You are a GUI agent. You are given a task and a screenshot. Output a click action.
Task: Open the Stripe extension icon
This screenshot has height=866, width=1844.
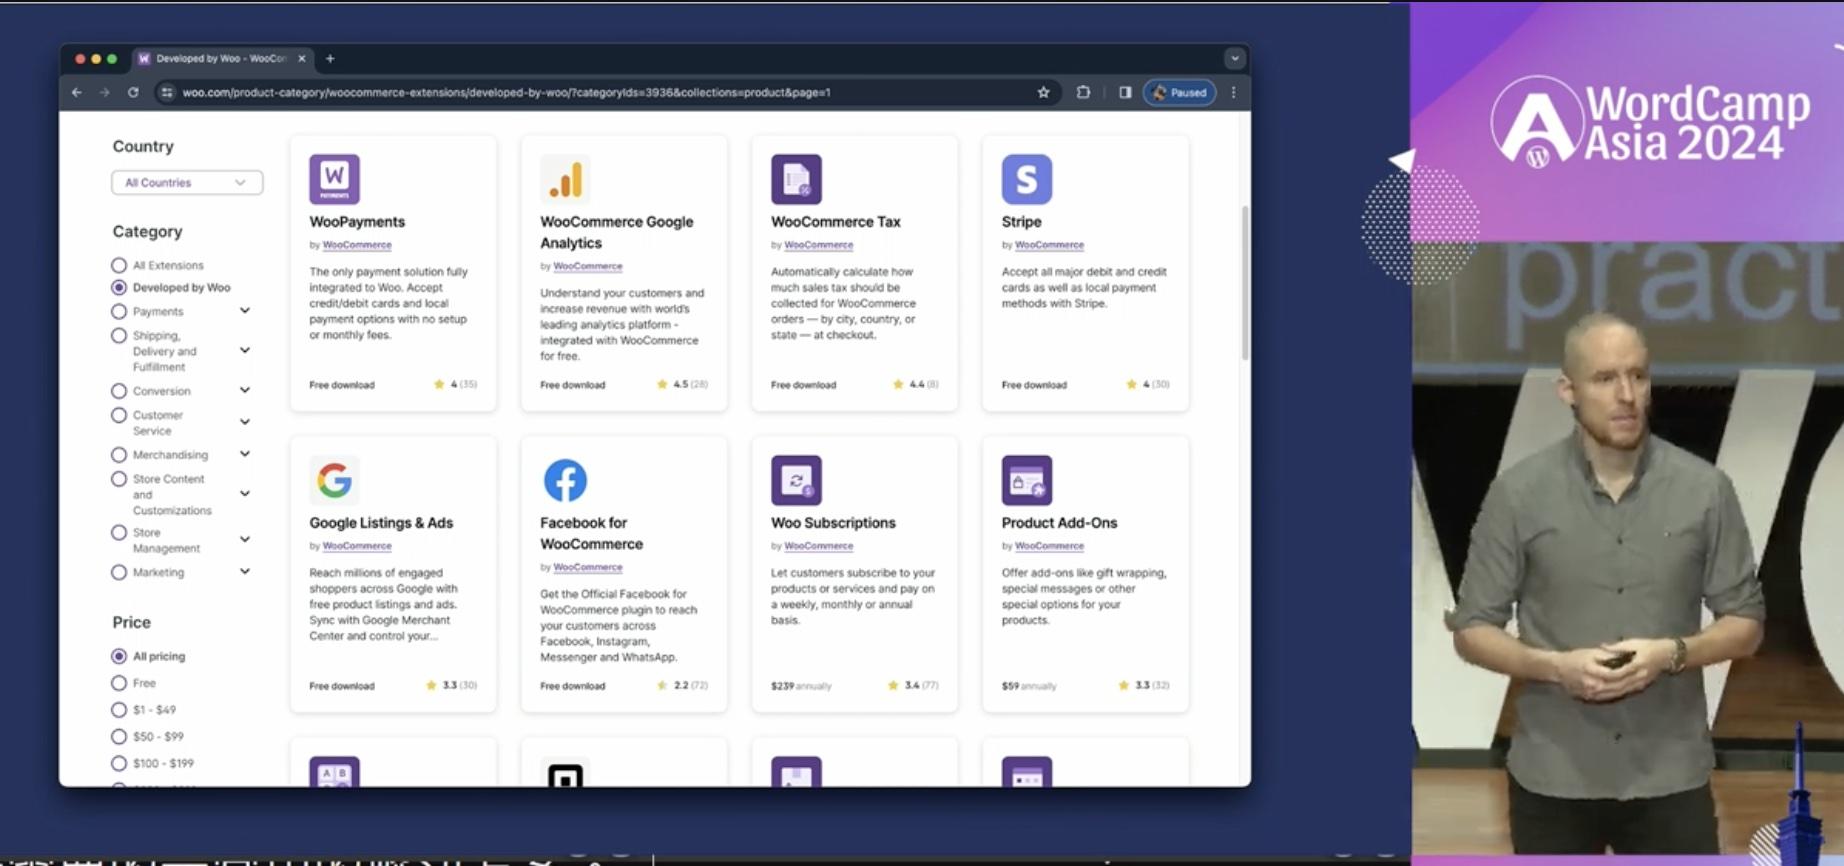pos(1026,179)
